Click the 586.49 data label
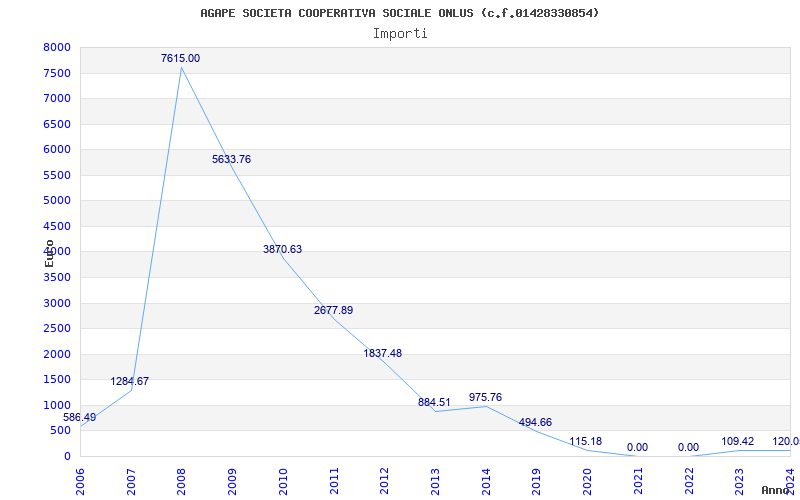 (80, 417)
